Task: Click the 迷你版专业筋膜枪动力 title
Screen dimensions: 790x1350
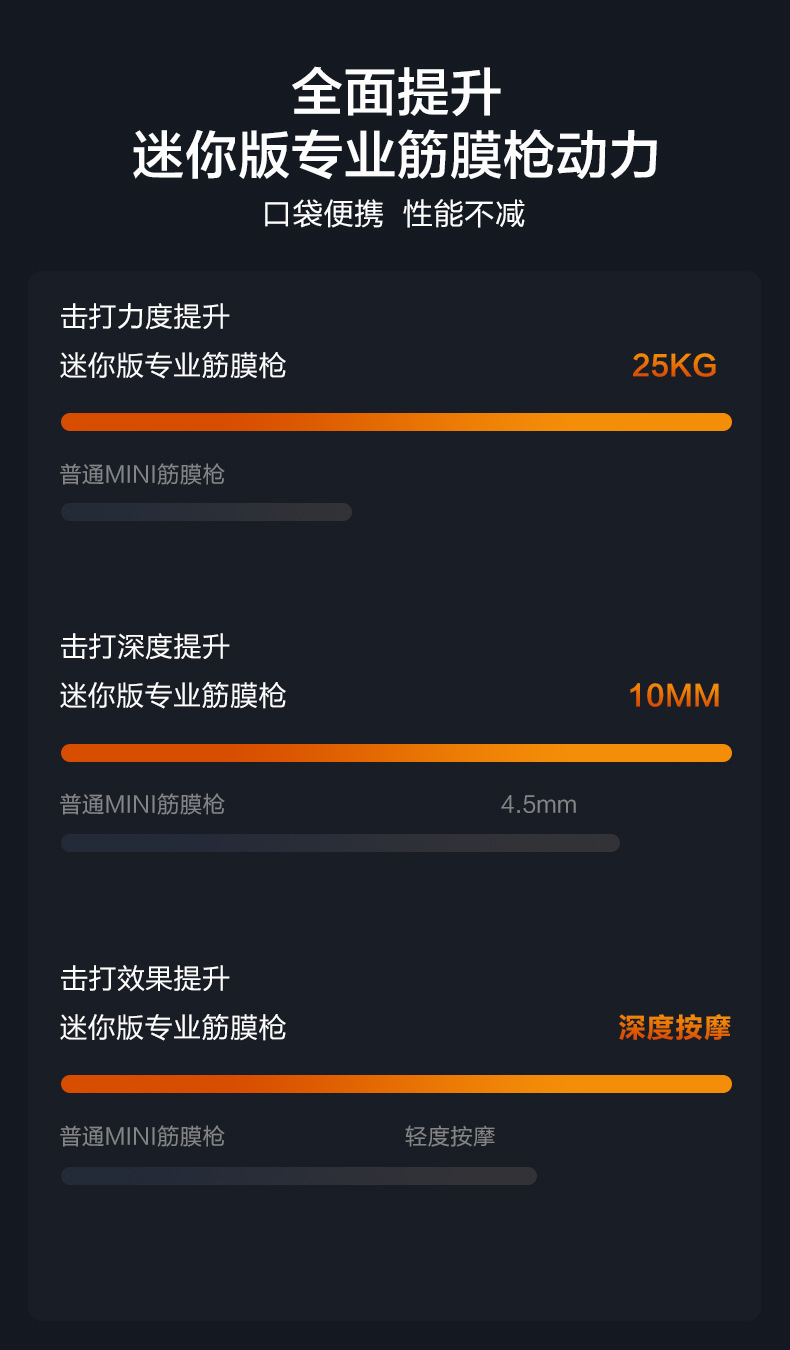Action: tap(396, 156)
